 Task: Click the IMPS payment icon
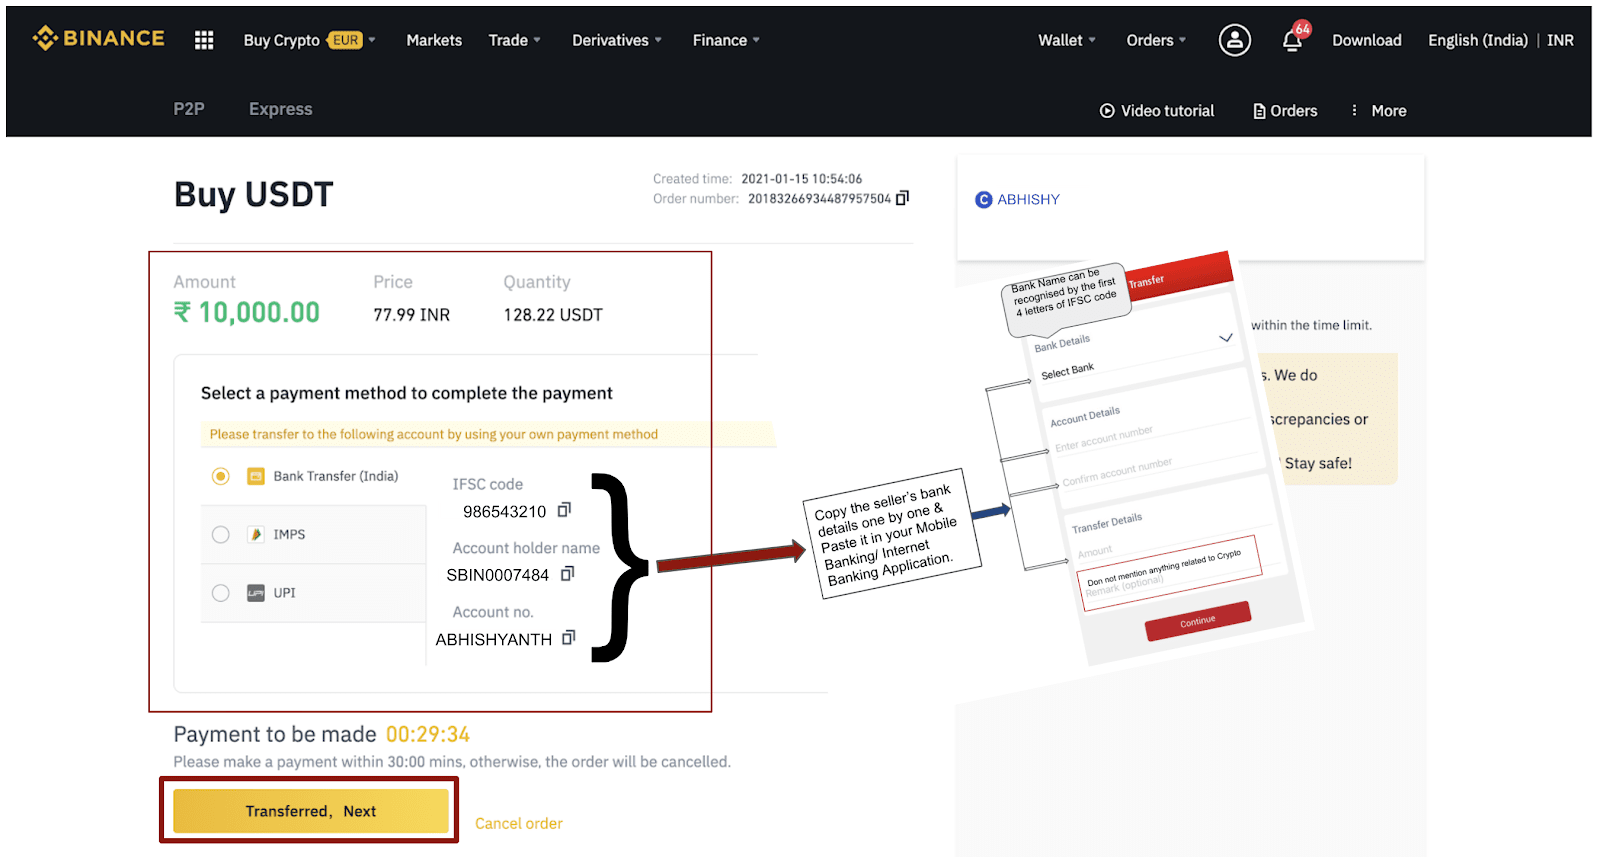tap(255, 534)
